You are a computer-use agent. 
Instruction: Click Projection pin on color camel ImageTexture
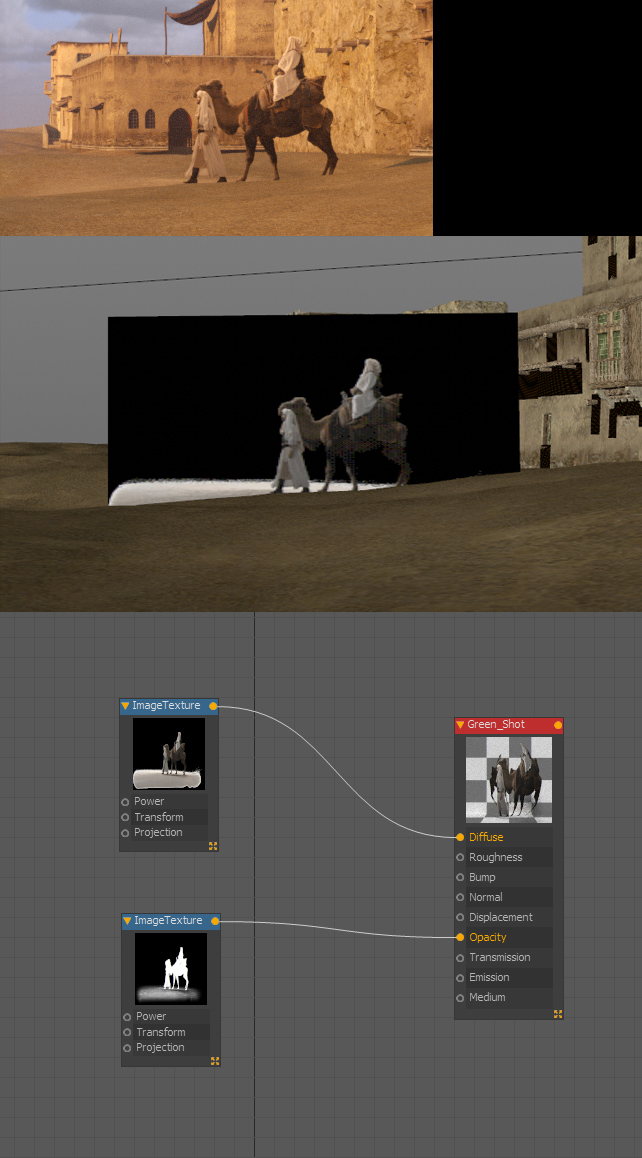click(125, 833)
